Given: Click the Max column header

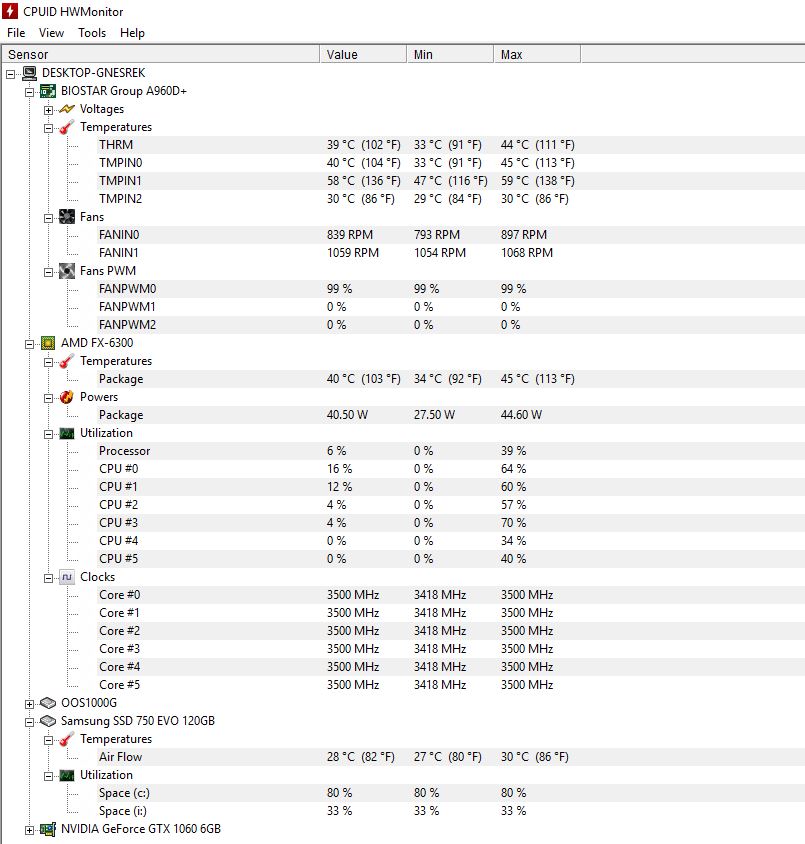Looking at the screenshot, I should pyautogui.click(x=537, y=54).
